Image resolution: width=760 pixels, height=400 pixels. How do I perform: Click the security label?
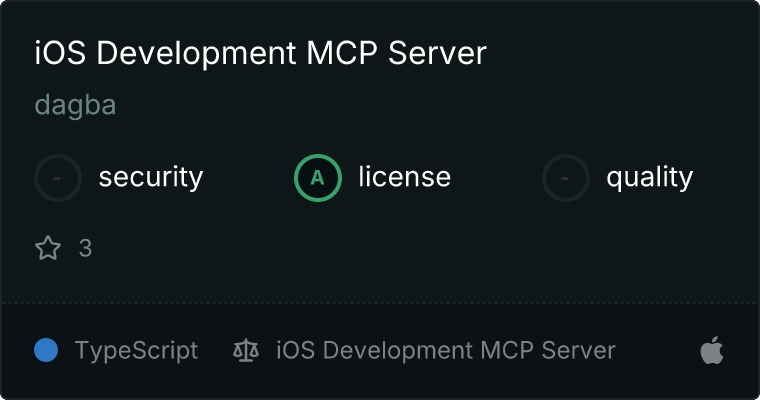pos(150,178)
